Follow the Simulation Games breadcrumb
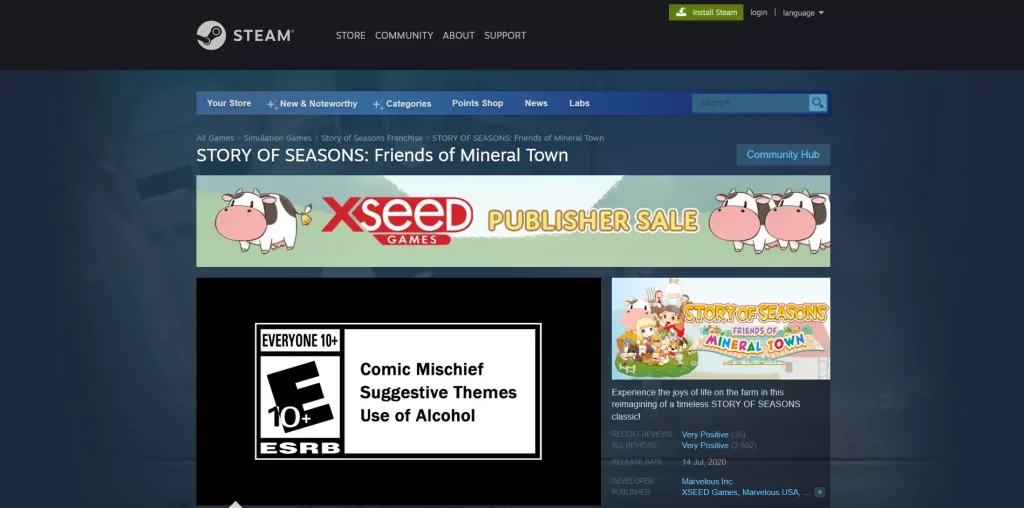Screen dimensions: 1024x508 tap(278, 138)
